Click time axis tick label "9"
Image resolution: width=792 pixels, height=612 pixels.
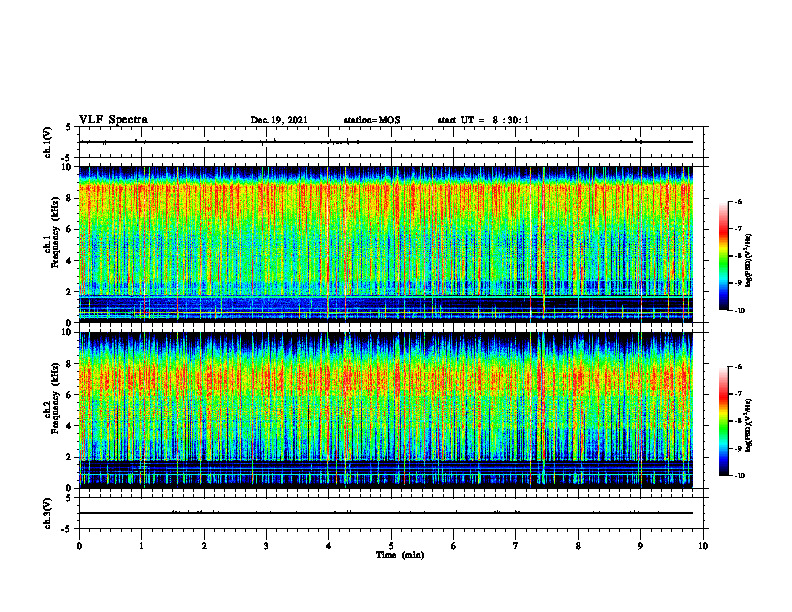(640, 546)
